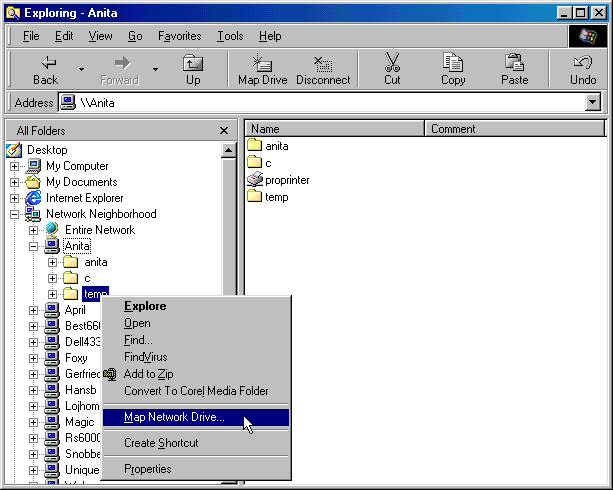Screen dimensions: 613x490
Task: Click the Map Drive toolbar icon
Action: click(262, 63)
